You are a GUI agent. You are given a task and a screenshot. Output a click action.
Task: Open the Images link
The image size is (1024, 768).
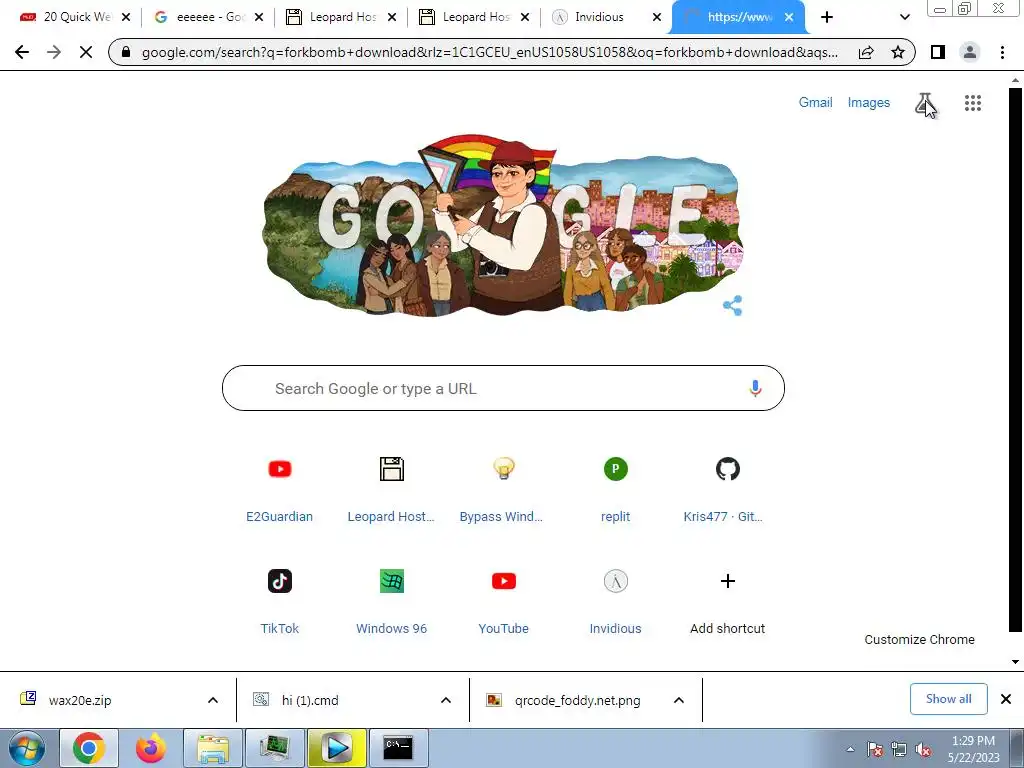tap(869, 103)
